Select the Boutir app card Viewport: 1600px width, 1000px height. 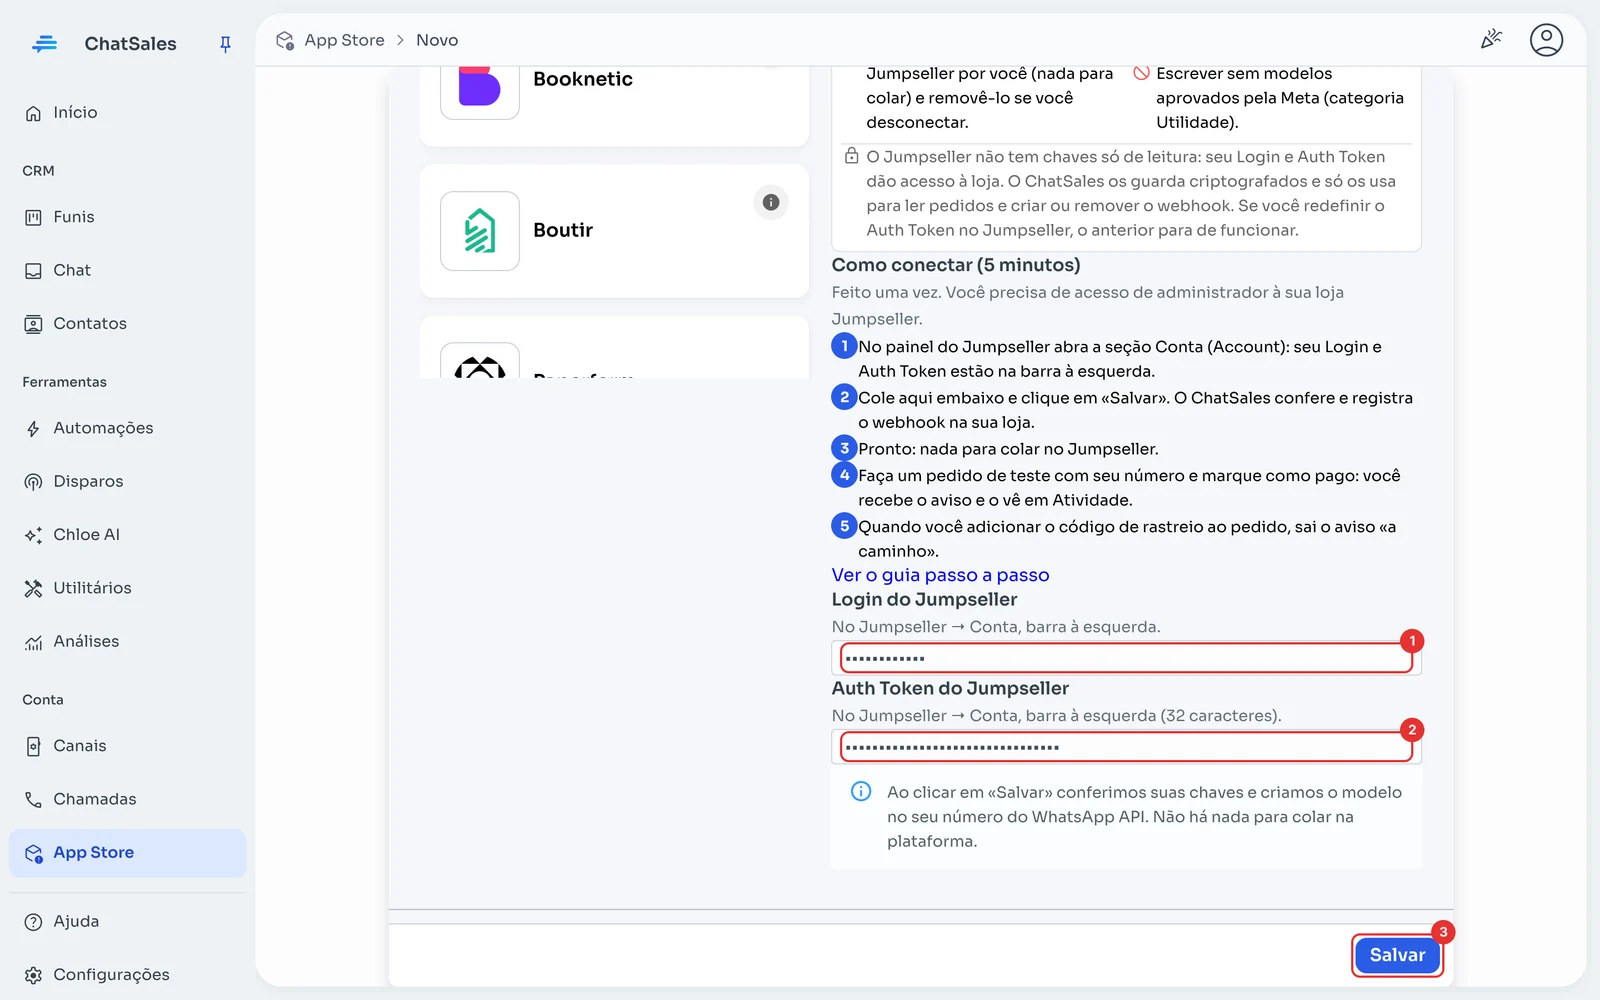[614, 231]
